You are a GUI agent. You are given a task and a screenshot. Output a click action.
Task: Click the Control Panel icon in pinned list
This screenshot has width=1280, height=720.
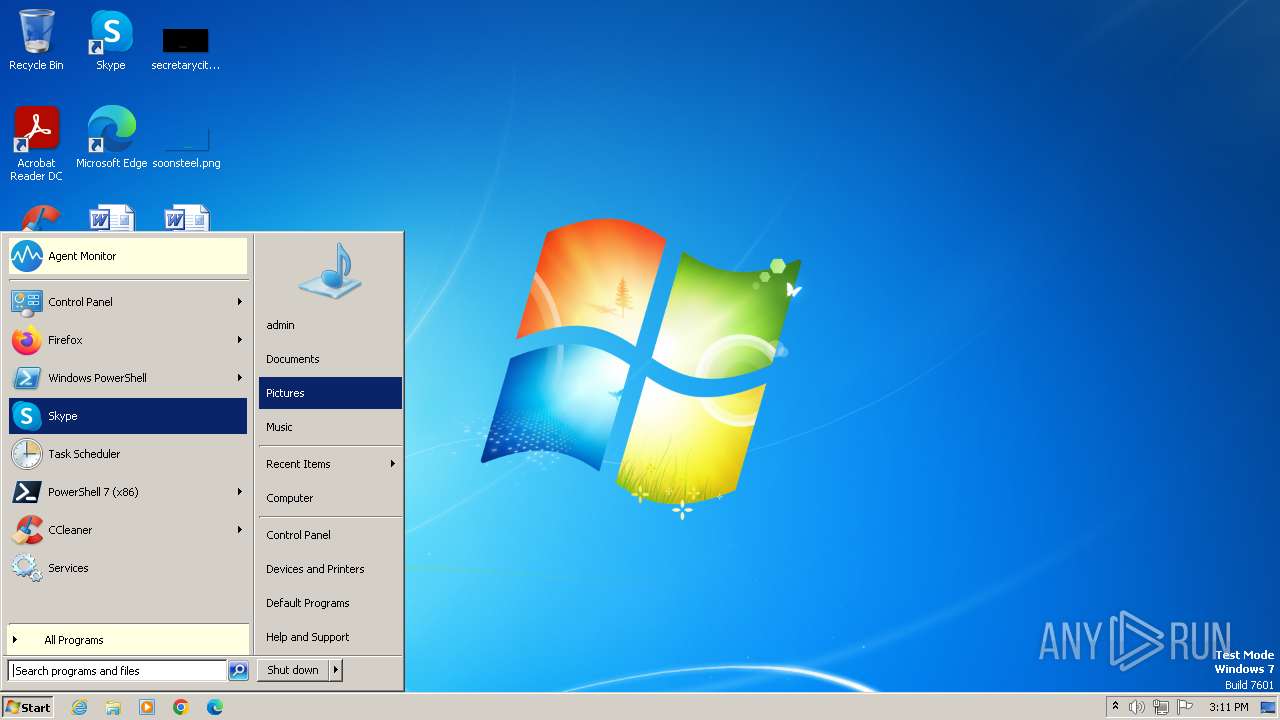click(27, 302)
